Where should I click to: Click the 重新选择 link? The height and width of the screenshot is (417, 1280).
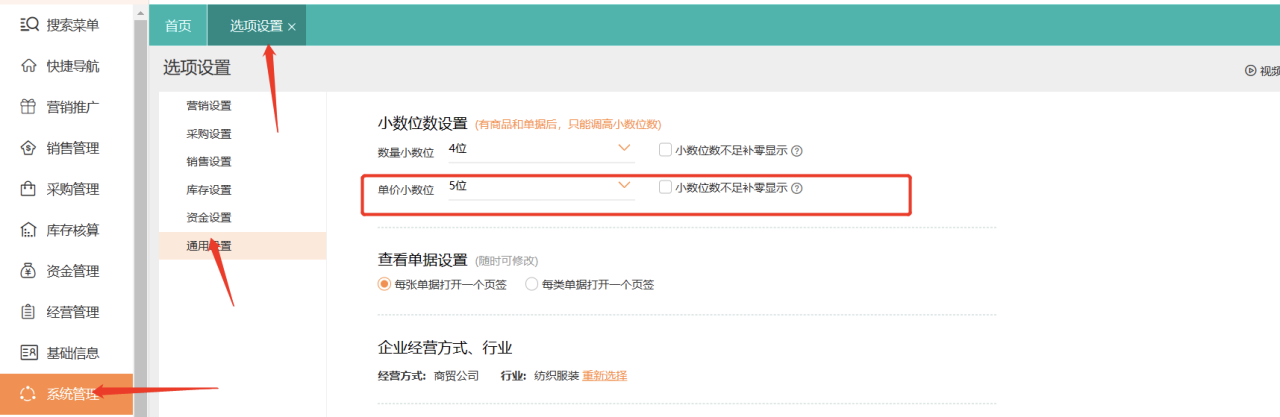click(x=605, y=376)
